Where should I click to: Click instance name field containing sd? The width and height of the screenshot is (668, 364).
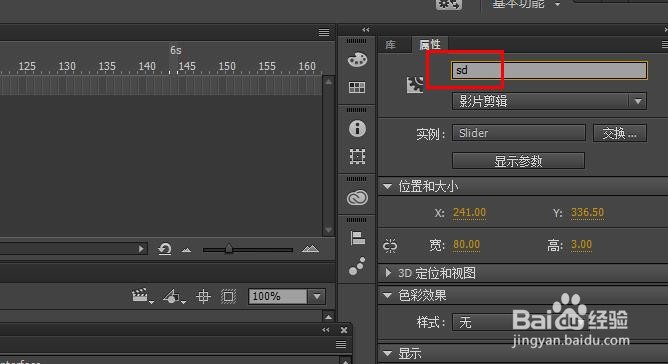[x=549, y=70]
